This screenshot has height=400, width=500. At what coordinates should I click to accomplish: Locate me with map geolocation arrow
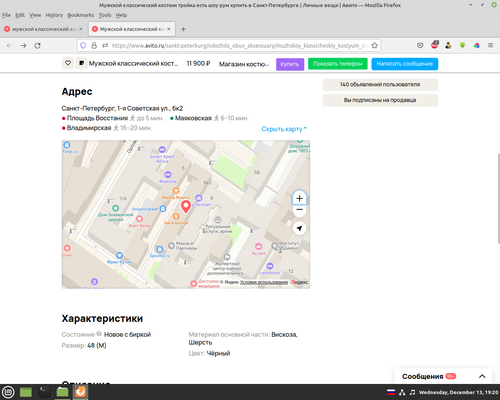299,228
